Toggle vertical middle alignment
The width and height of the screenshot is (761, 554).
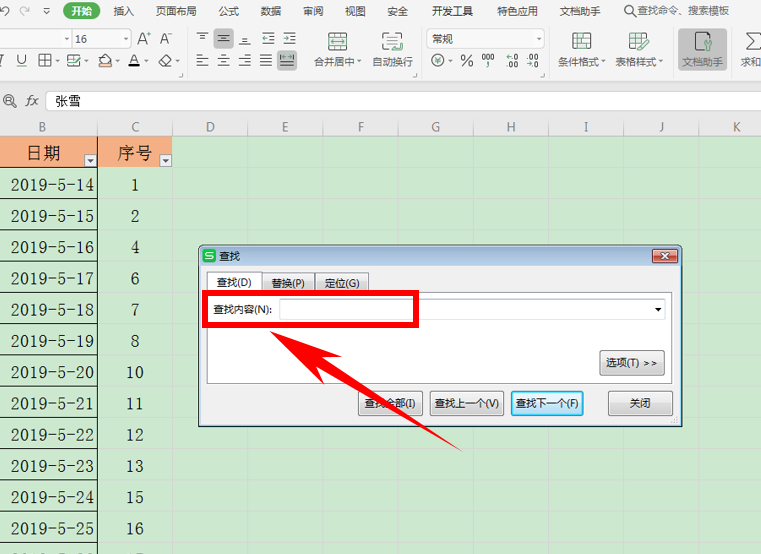(224, 38)
